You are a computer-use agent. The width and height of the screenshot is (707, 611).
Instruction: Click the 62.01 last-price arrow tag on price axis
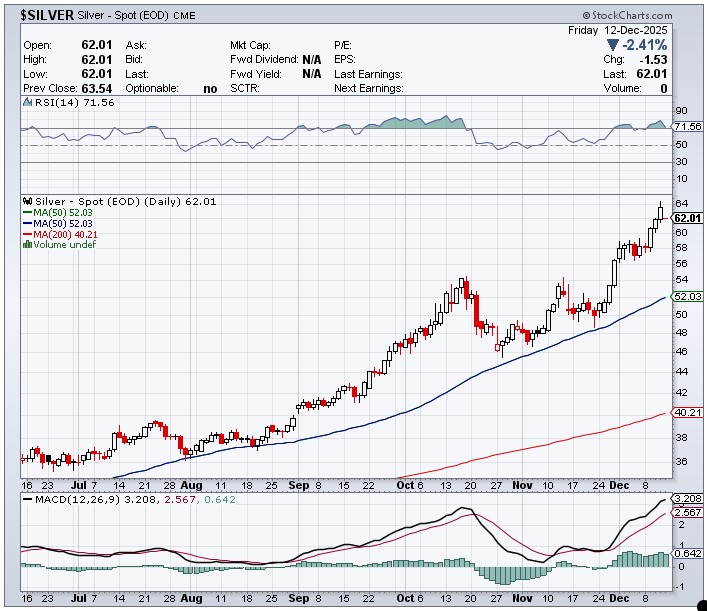(x=685, y=218)
